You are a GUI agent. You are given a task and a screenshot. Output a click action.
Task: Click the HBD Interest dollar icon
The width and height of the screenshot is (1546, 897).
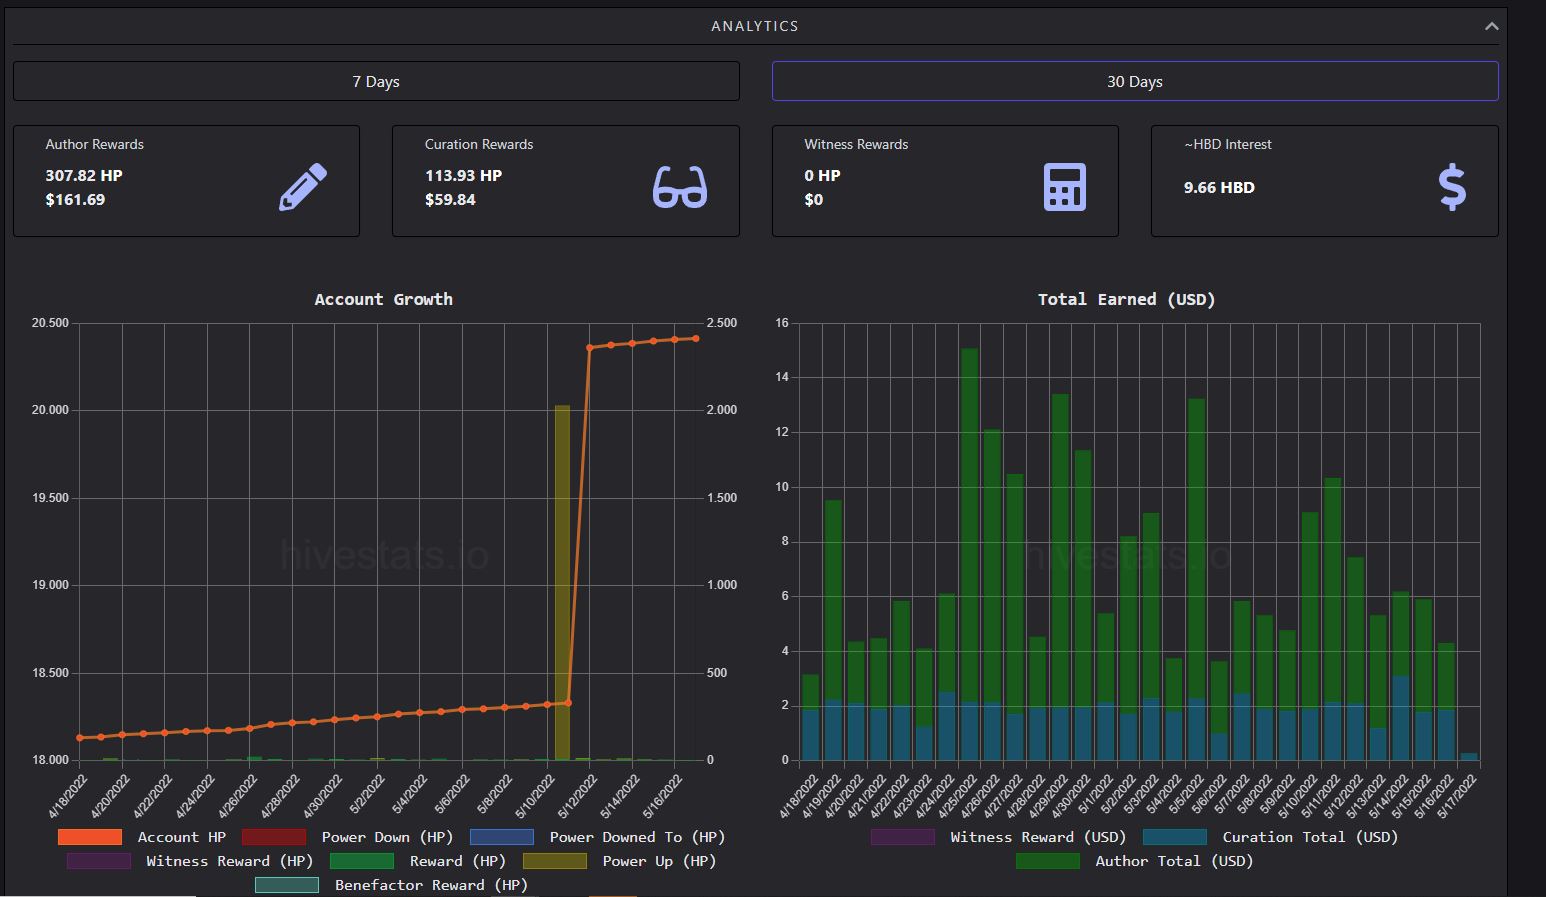(x=1451, y=187)
